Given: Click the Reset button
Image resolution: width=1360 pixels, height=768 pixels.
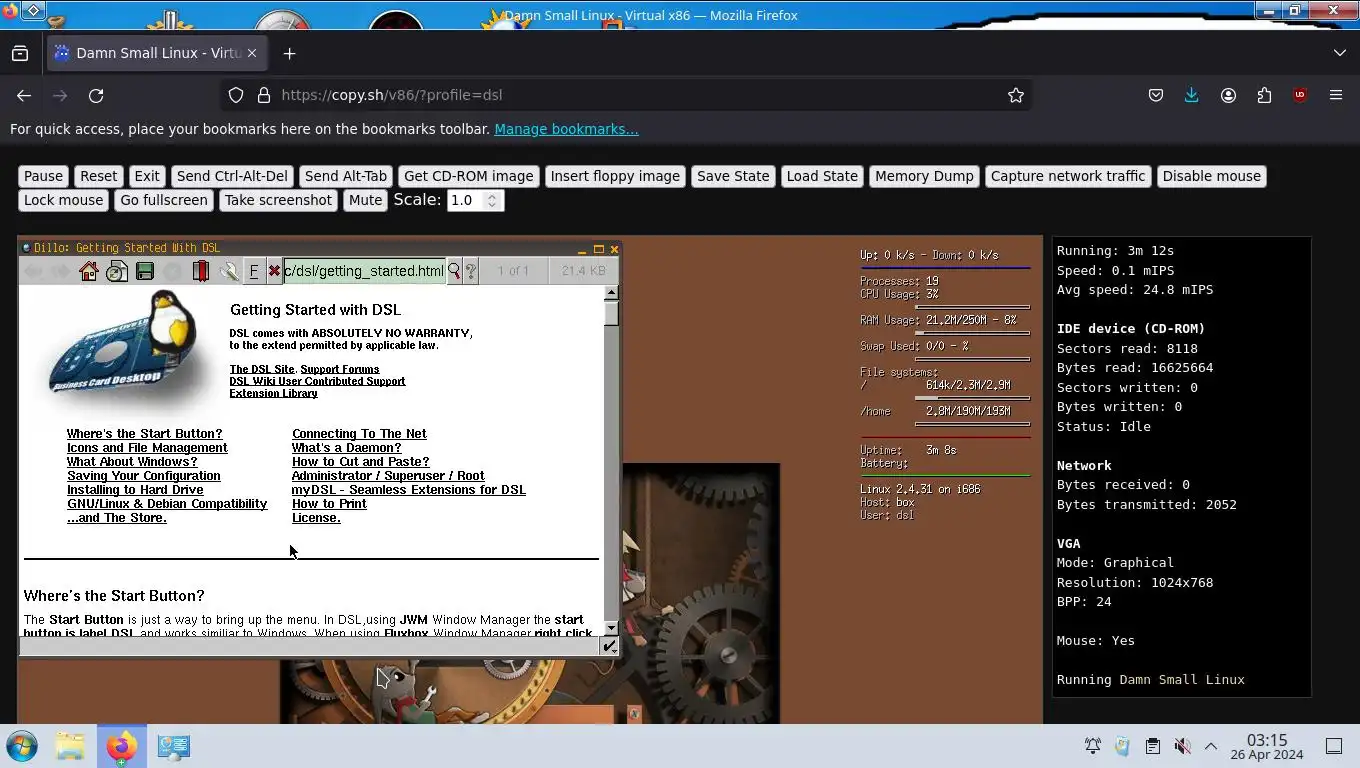Looking at the screenshot, I should (98, 176).
